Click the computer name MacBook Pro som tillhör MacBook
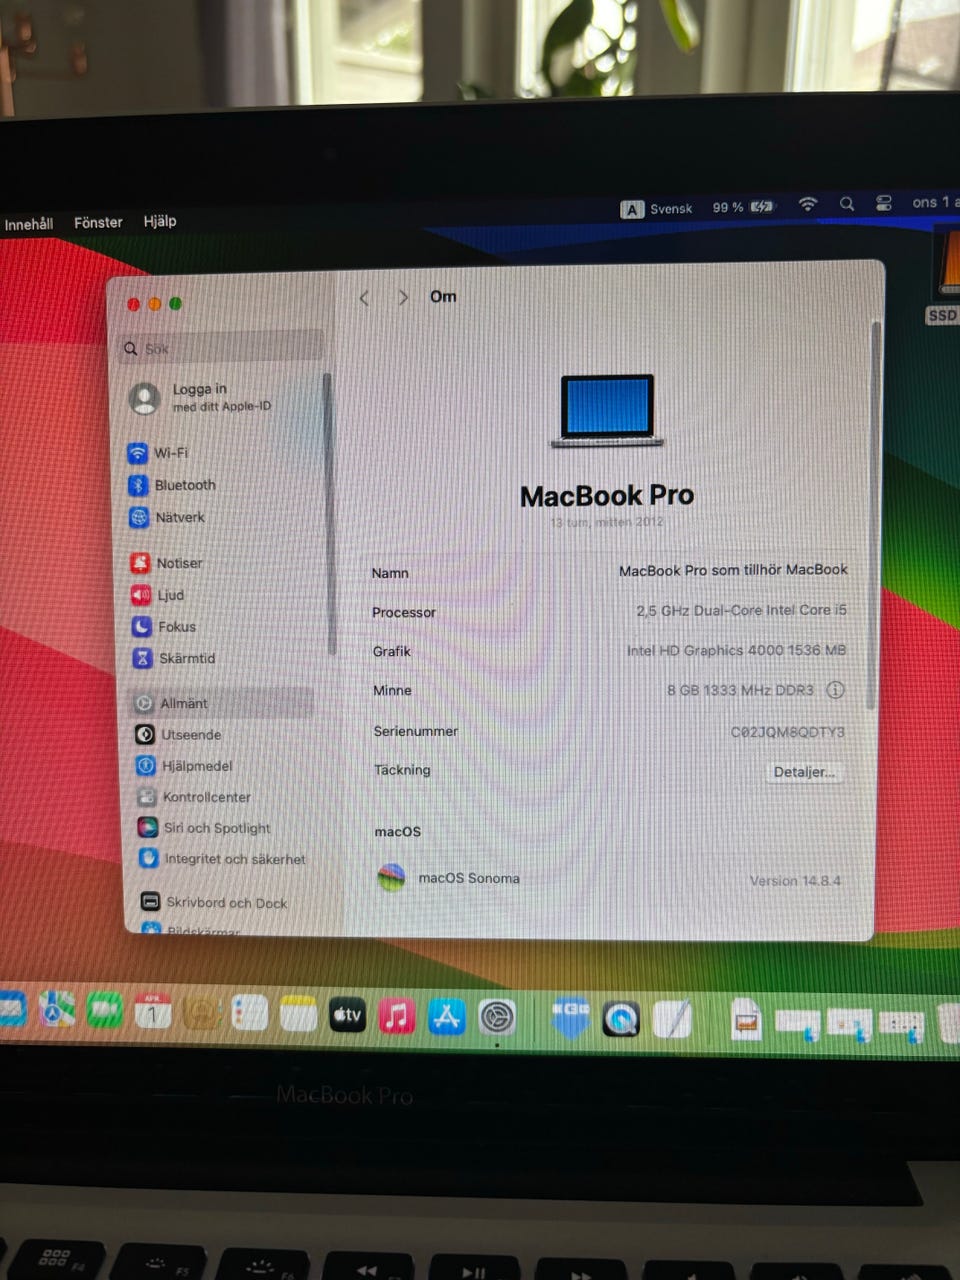The height and width of the screenshot is (1280, 960). (x=733, y=570)
